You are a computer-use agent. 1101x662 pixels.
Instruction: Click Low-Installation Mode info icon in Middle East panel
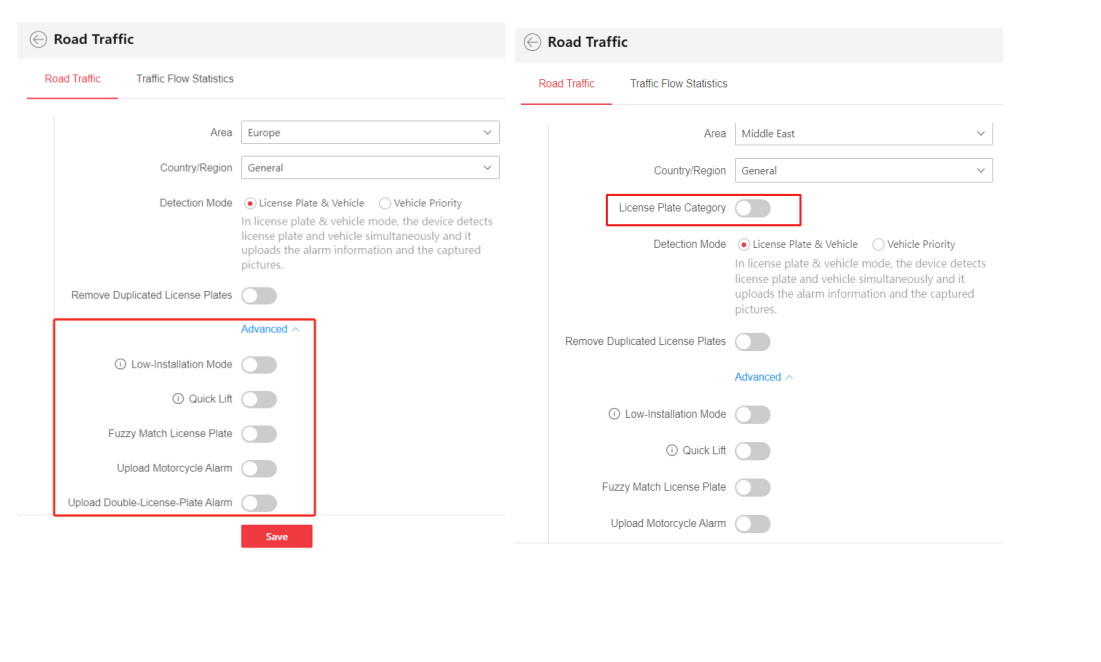[614, 415]
